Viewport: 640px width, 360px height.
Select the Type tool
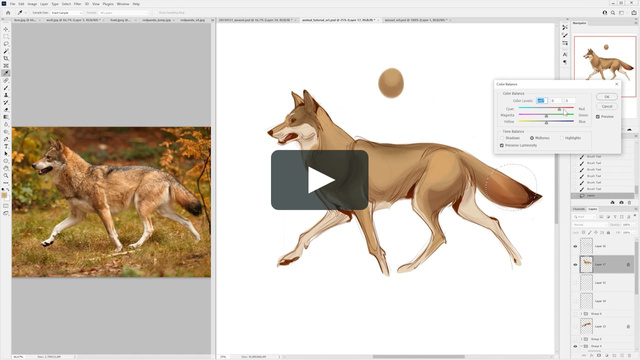pyautogui.click(x=6, y=146)
